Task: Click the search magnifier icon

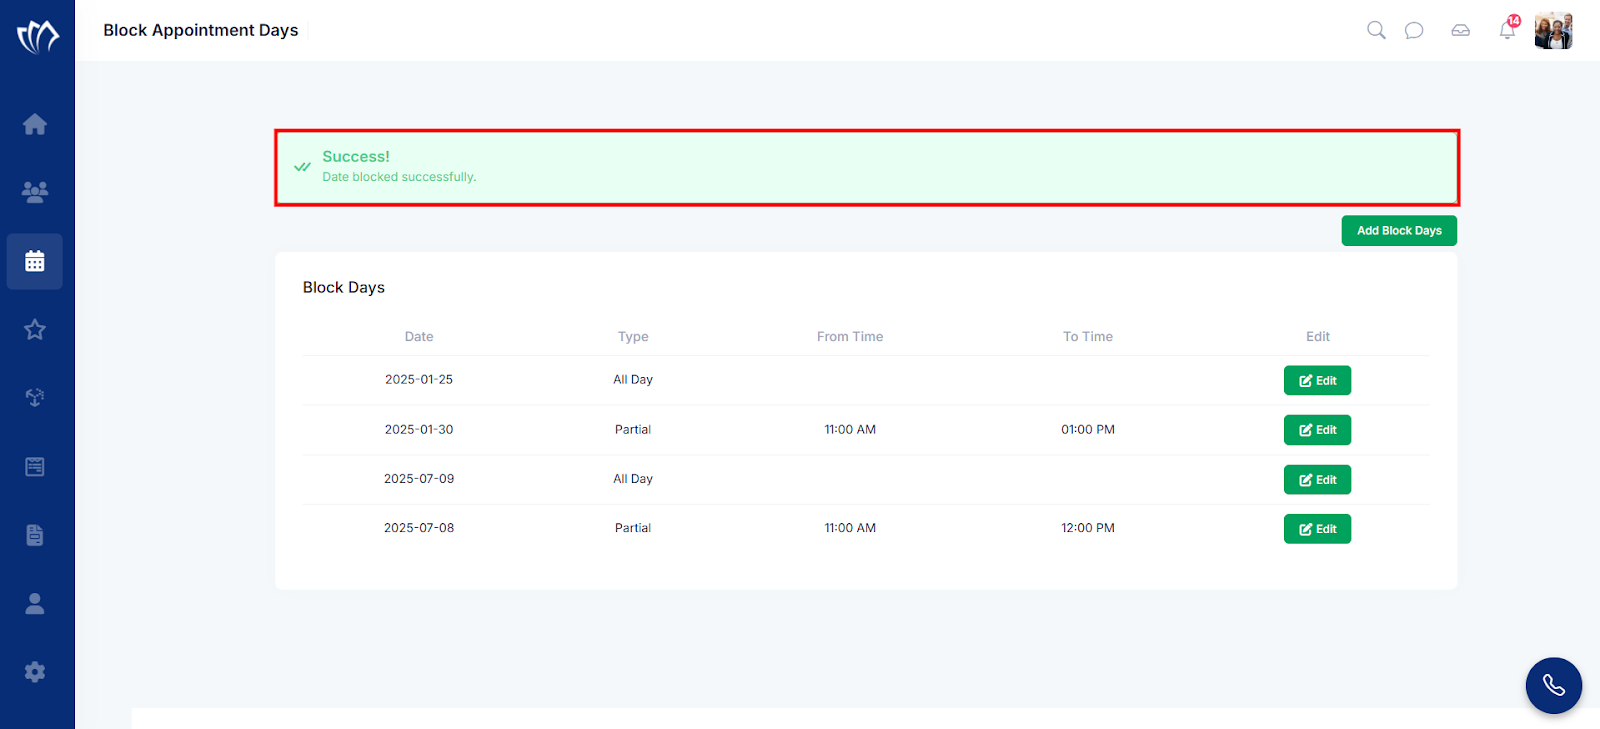Action: tap(1376, 30)
